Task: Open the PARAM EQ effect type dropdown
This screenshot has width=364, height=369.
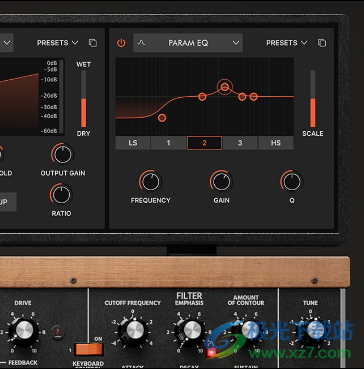Action: pyautogui.click(x=188, y=43)
